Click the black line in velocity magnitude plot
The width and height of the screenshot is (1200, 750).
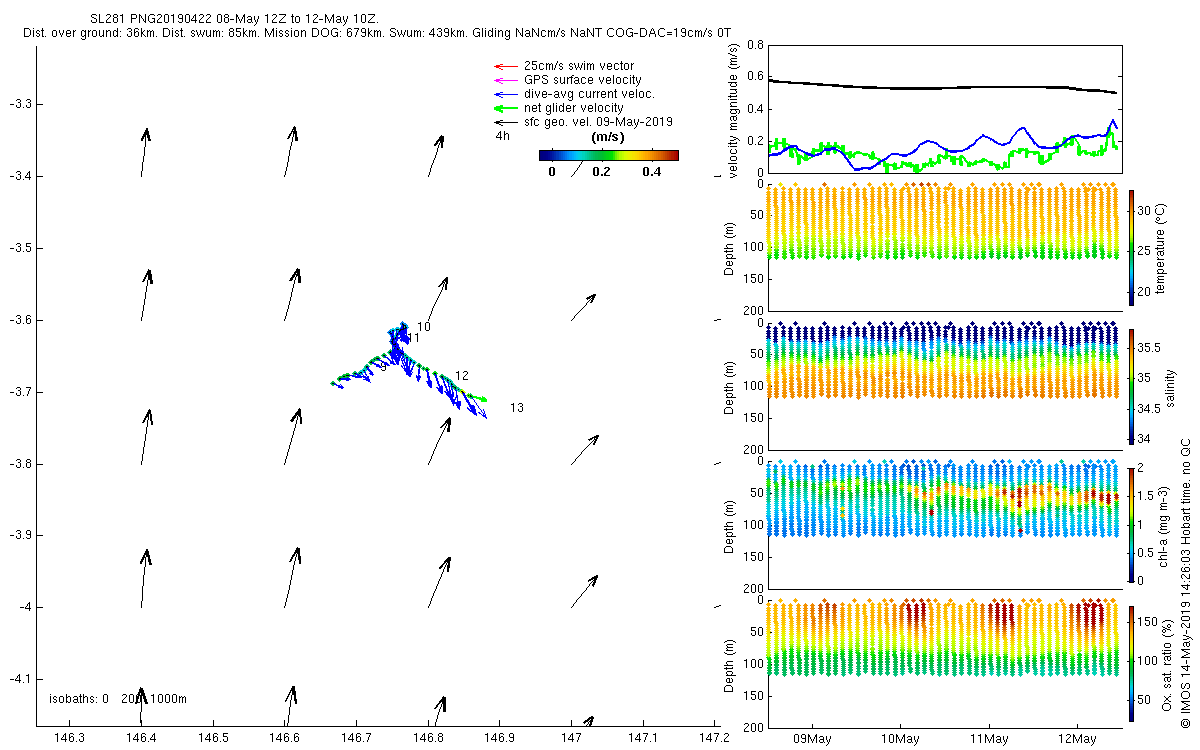click(x=940, y=87)
